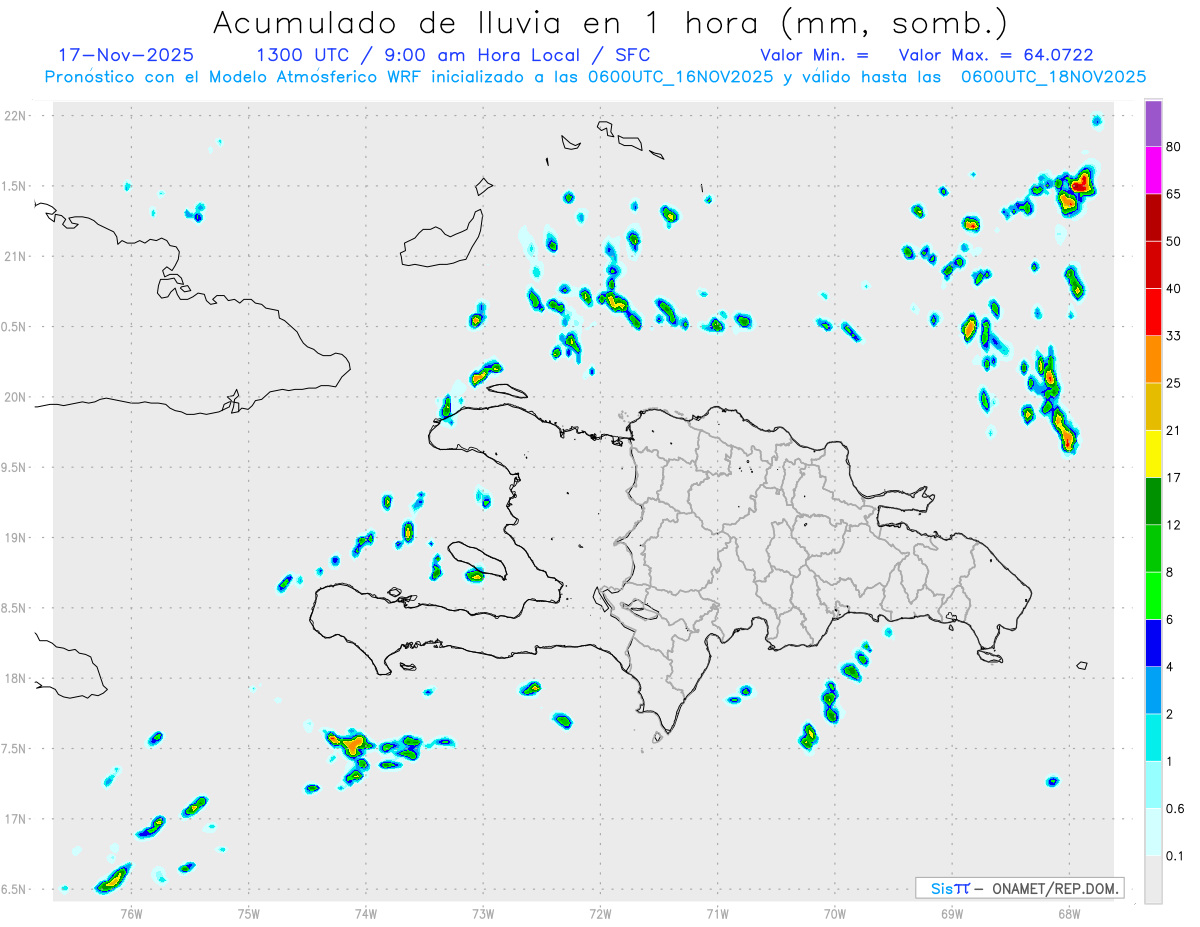Pick the dark blue swatch between 4 and 6
The height and width of the screenshot is (927, 1200).
pyautogui.click(x=1153, y=643)
